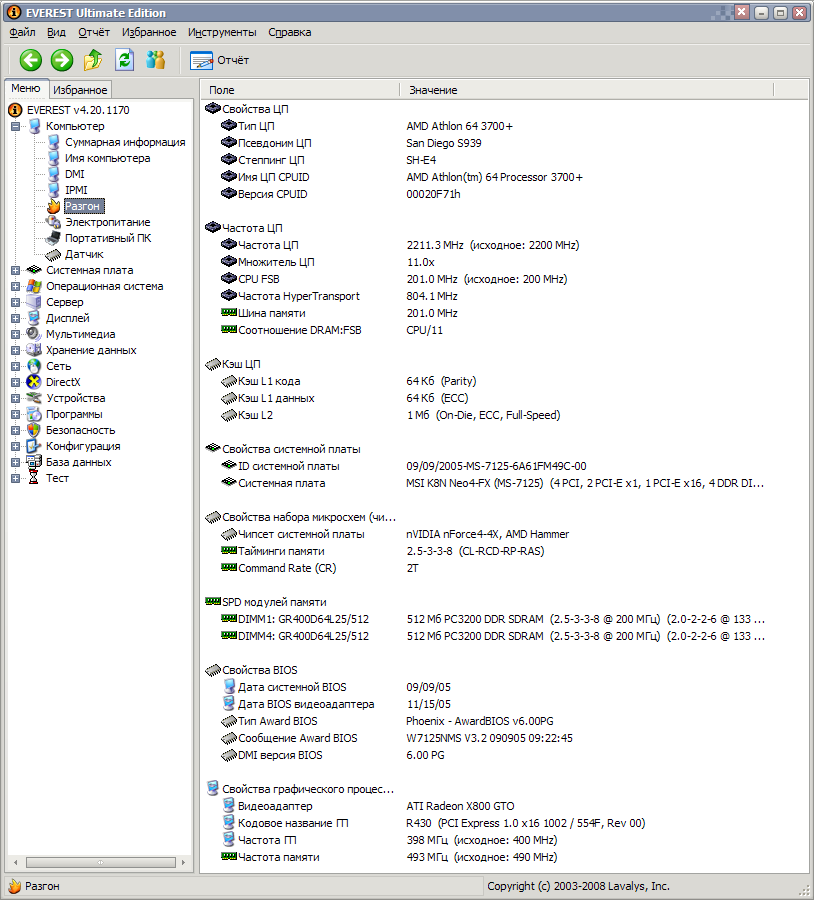The image size is (814, 900).
Task: Click the Поле column header
Action: [x=300, y=90]
